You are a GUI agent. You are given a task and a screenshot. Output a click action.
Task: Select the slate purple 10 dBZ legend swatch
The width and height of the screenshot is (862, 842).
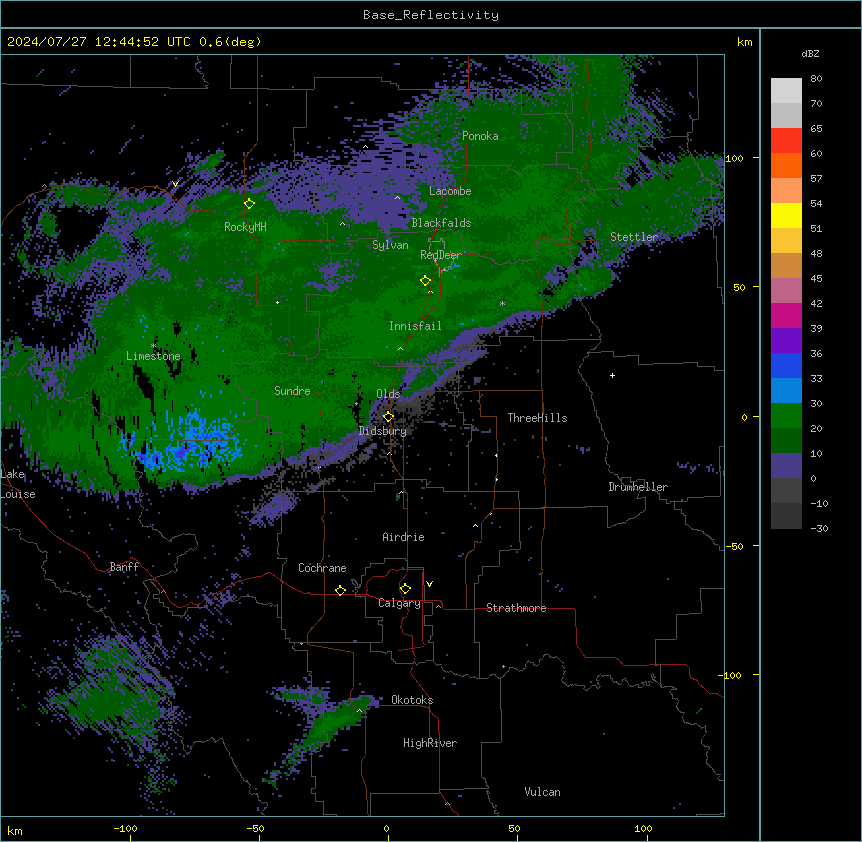pos(786,466)
